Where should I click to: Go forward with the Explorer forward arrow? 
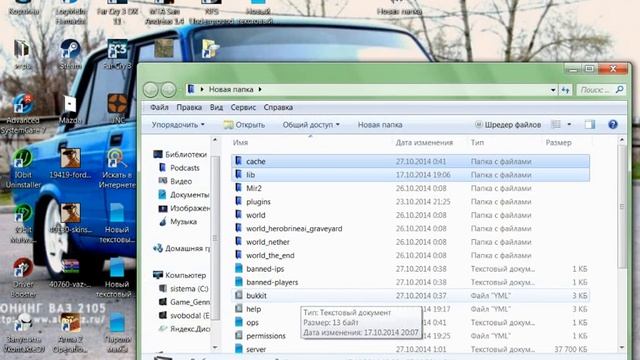point(168,89)
